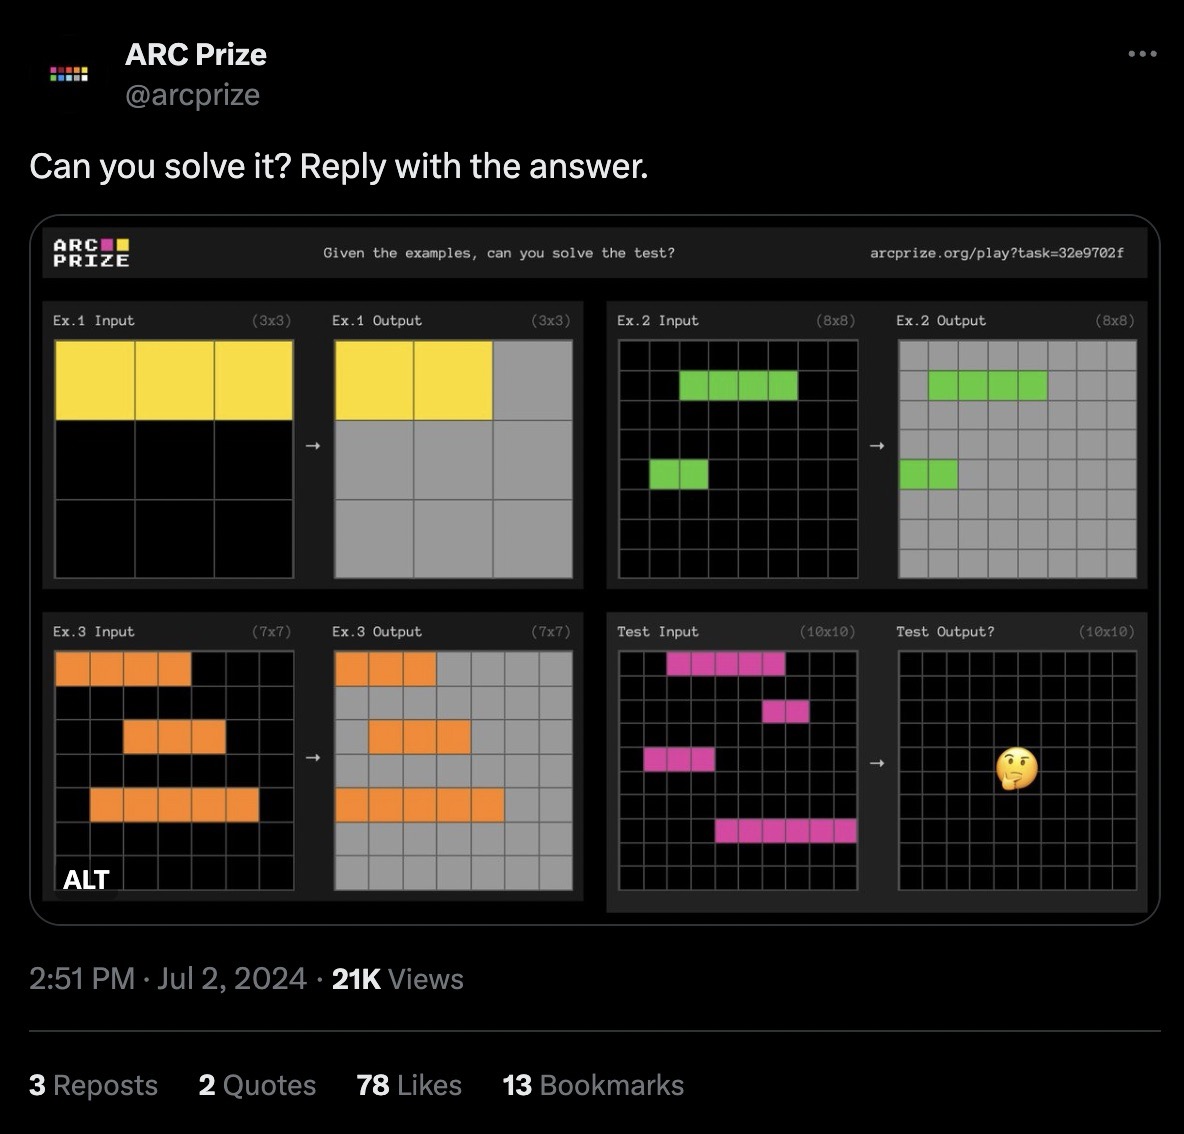1184x1134 pixels.
Task: Click the Ex.2 Output grid thumbnail
Action: tap(1017, 459)
